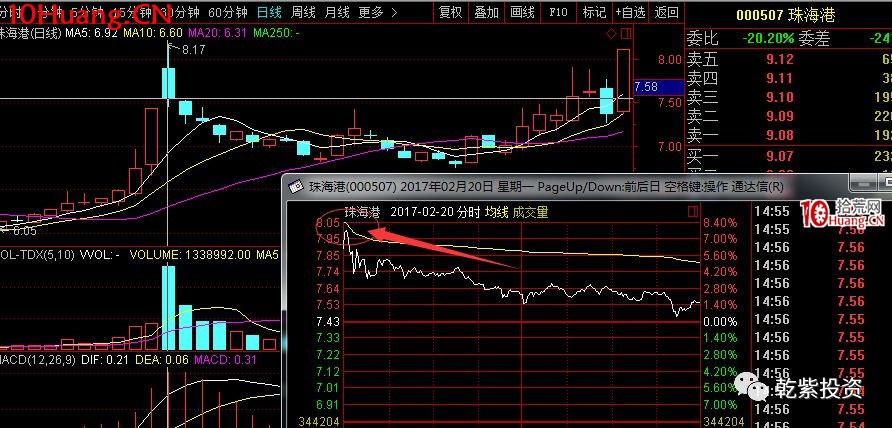892x428 pixels.
Task: Select the MA20: 6.31 indicator label
Action: point(217,34)
